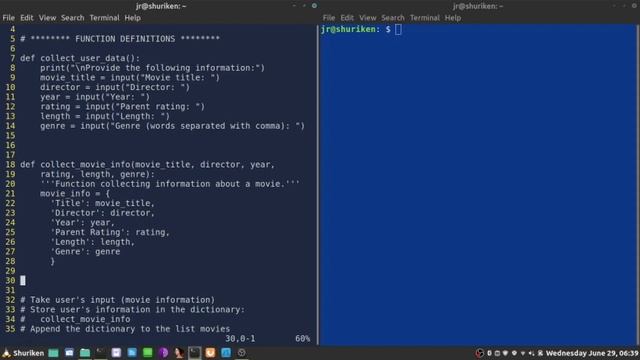This screenshot has width=640, height=360.
Task: Click vim cursor block on line 30
Action: pyautogui.click(x=23, y=281)
